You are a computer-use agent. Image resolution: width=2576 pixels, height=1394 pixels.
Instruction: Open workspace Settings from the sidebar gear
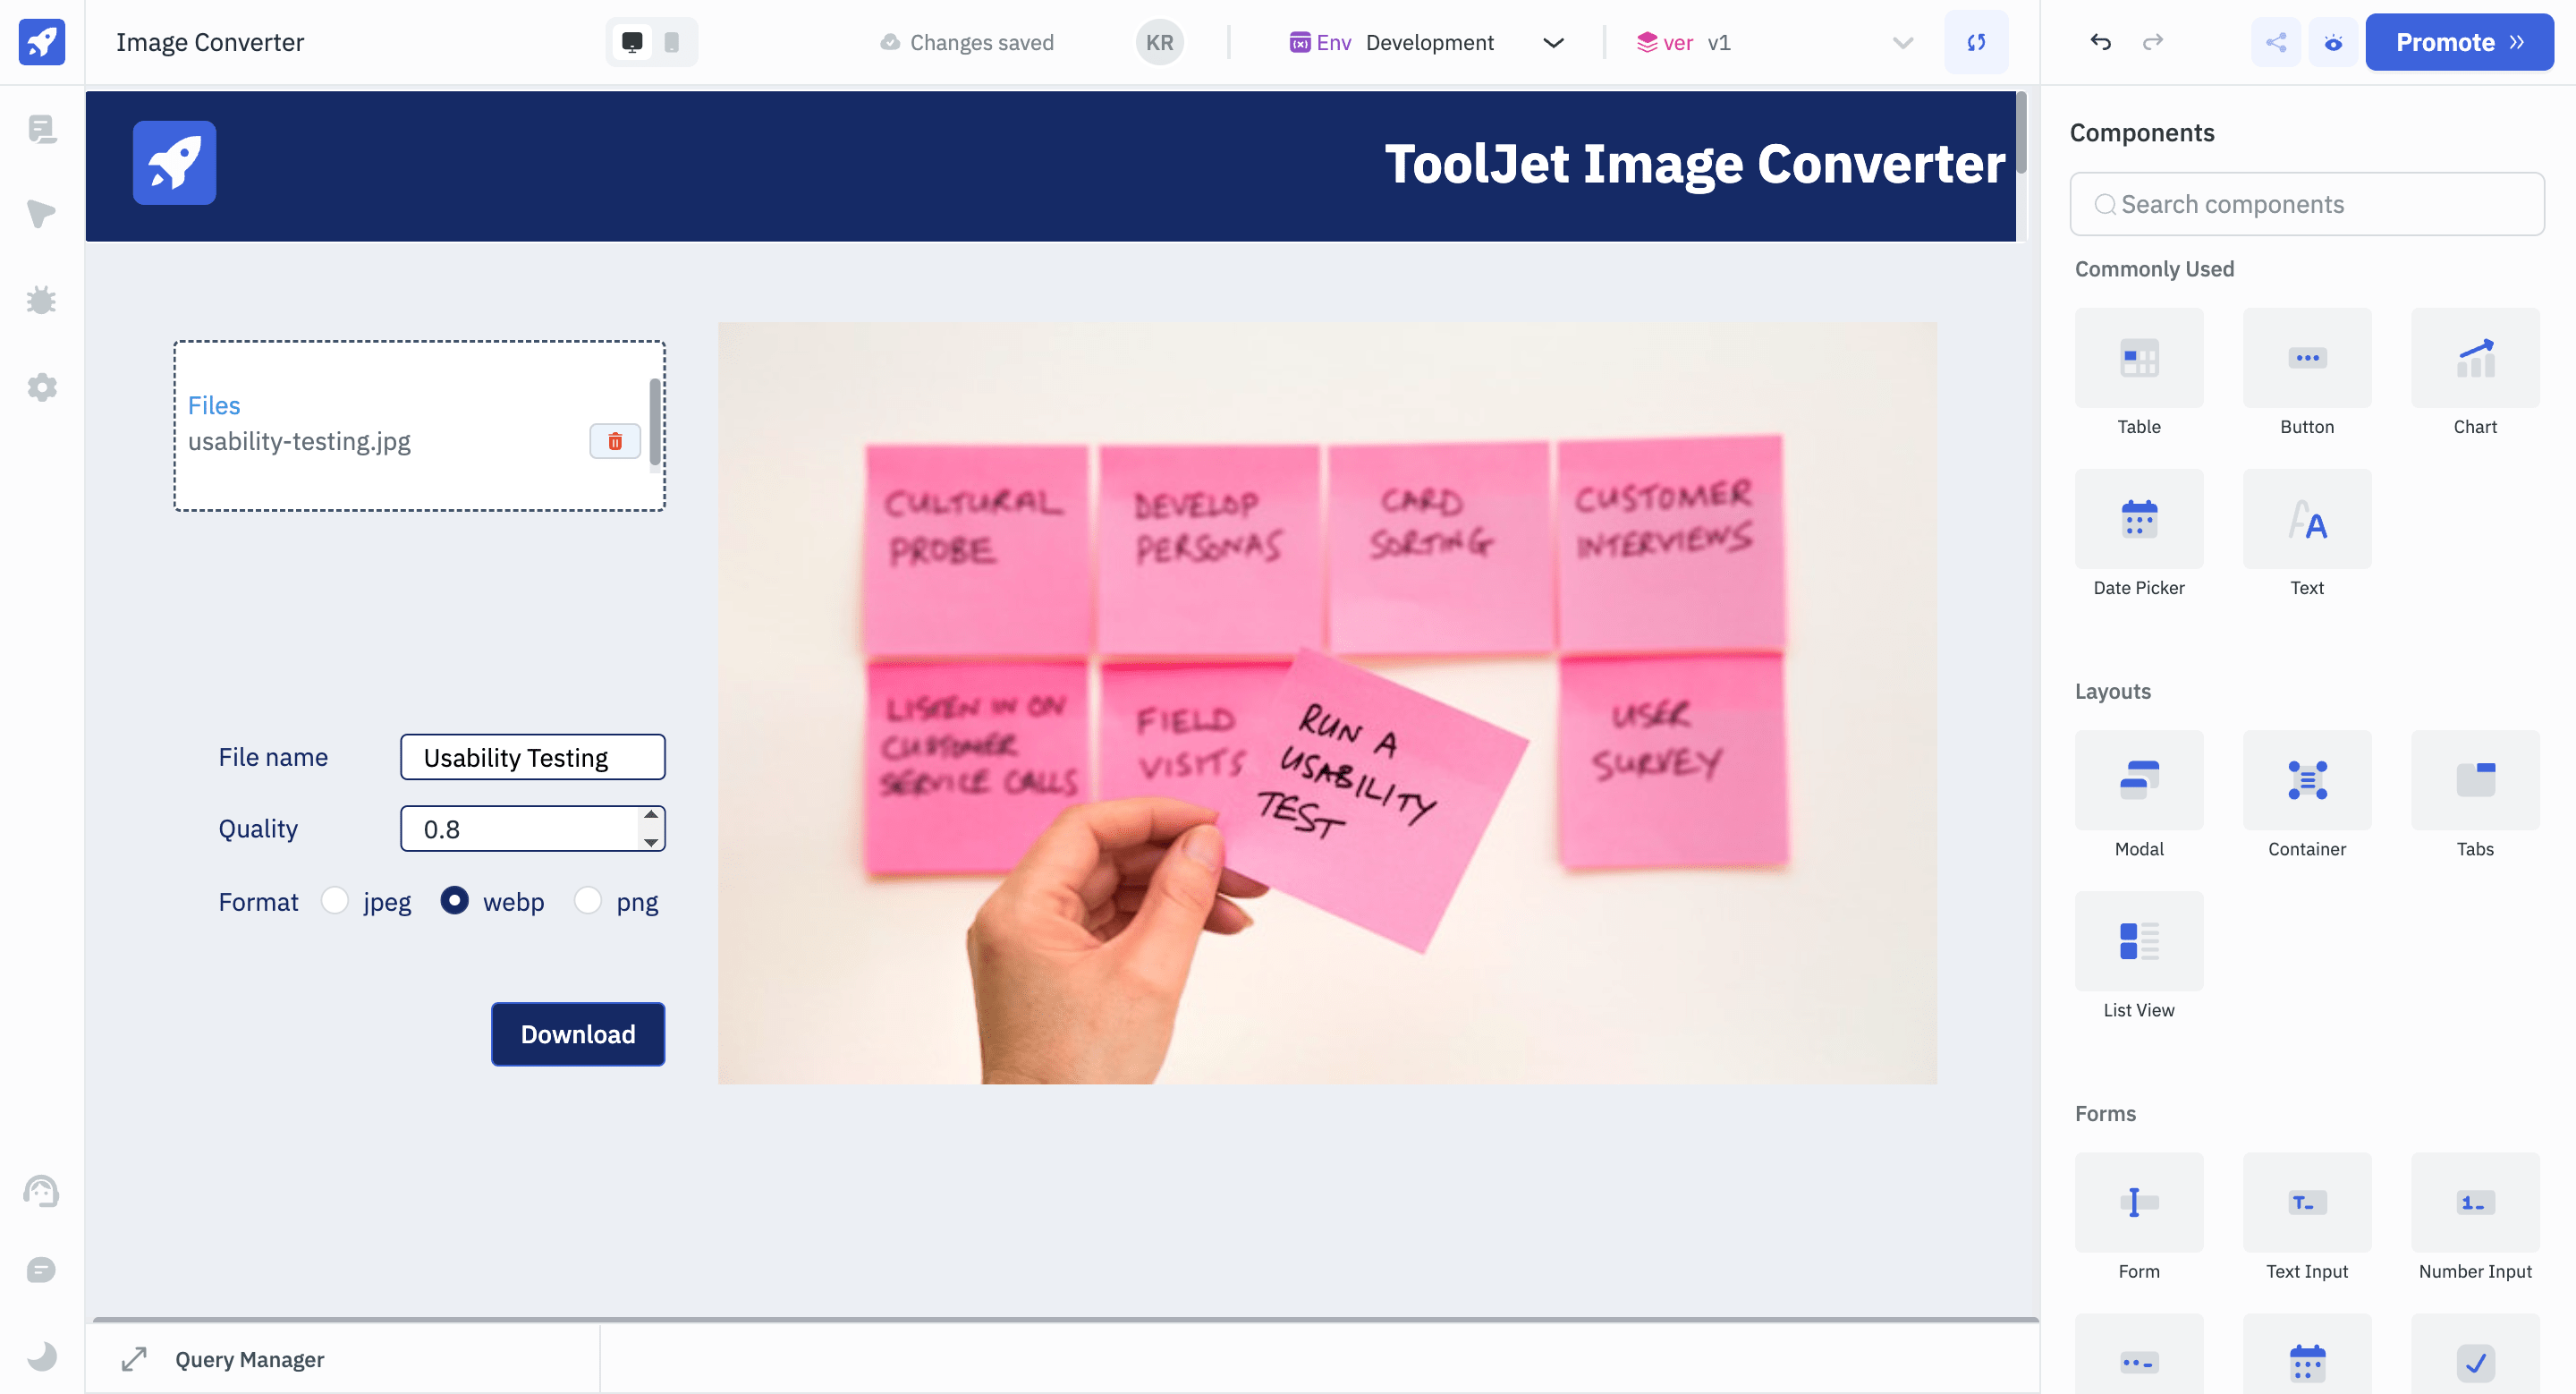click(42, 387)
